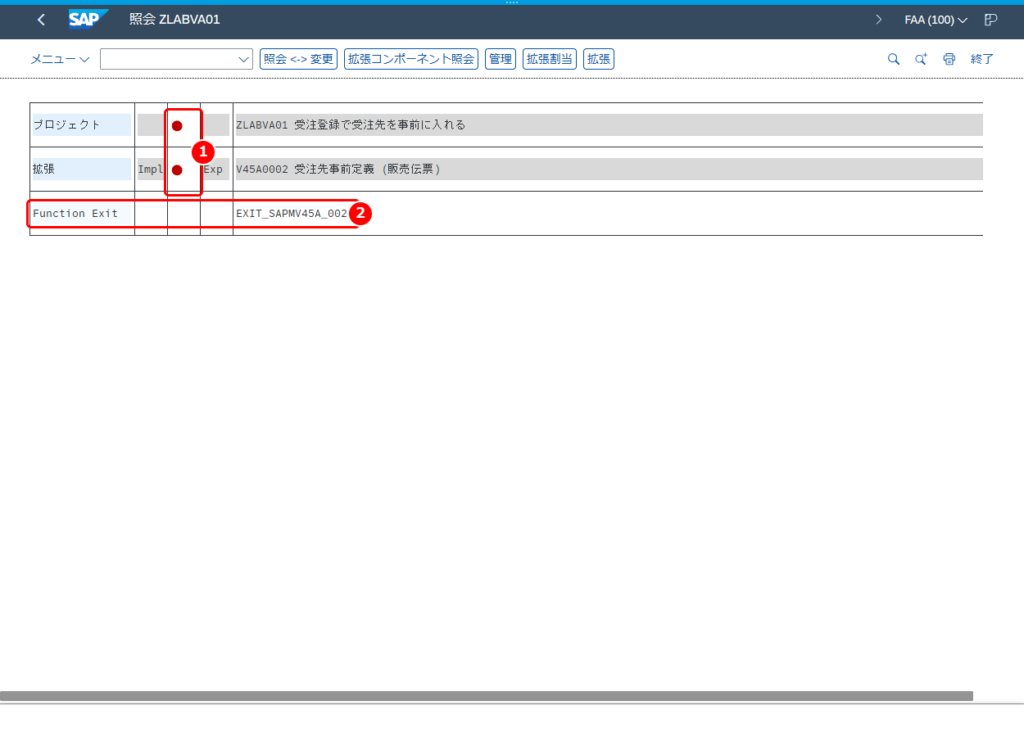Click the 照会 ZLABVA01 page title

pyautogui.click(x=174, y=20)
